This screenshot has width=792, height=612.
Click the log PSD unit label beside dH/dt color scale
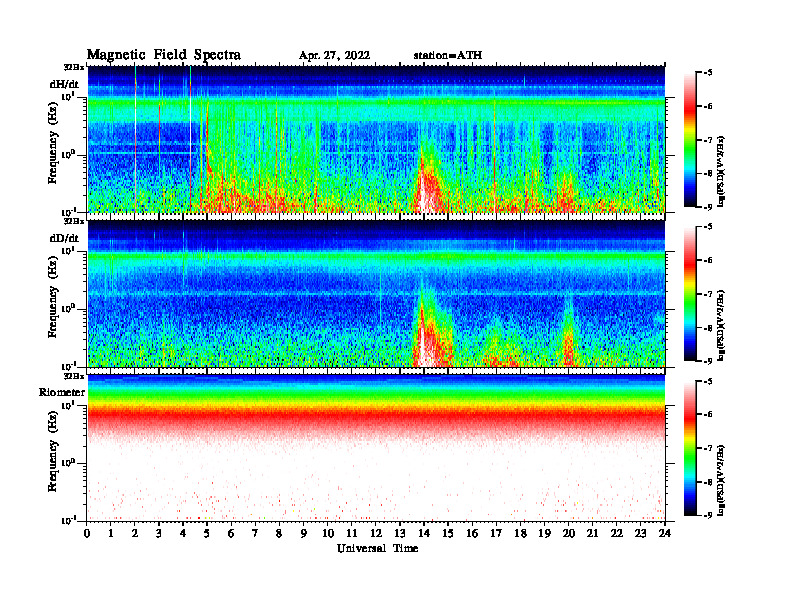point(722,172)
